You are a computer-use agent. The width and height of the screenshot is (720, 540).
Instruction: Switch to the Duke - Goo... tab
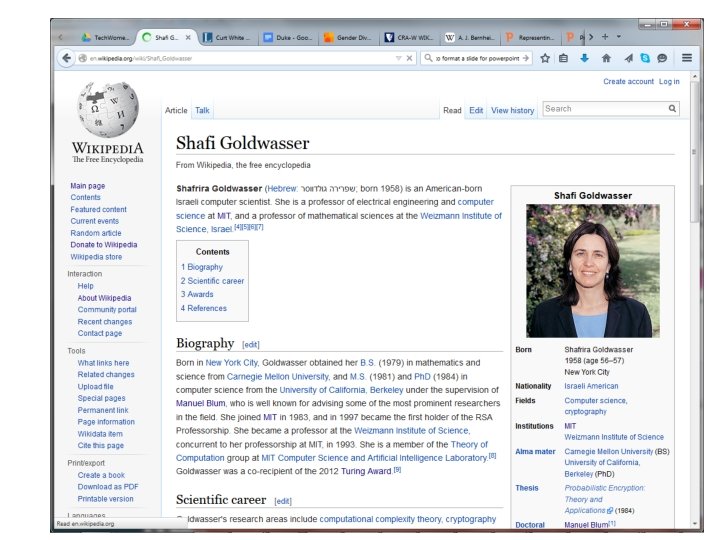[x=288, y=38]
